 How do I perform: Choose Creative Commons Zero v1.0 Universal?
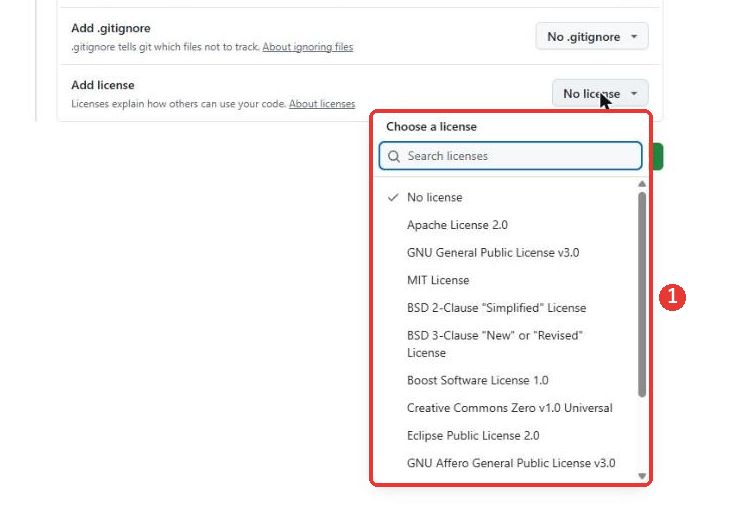[507, 408]
